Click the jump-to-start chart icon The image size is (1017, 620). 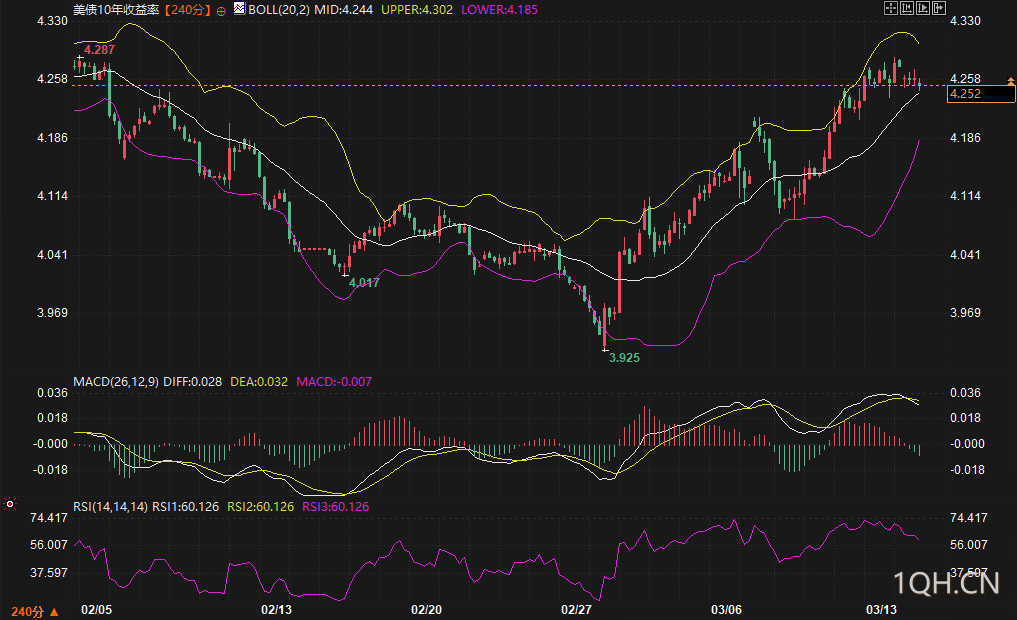(907, 8)
